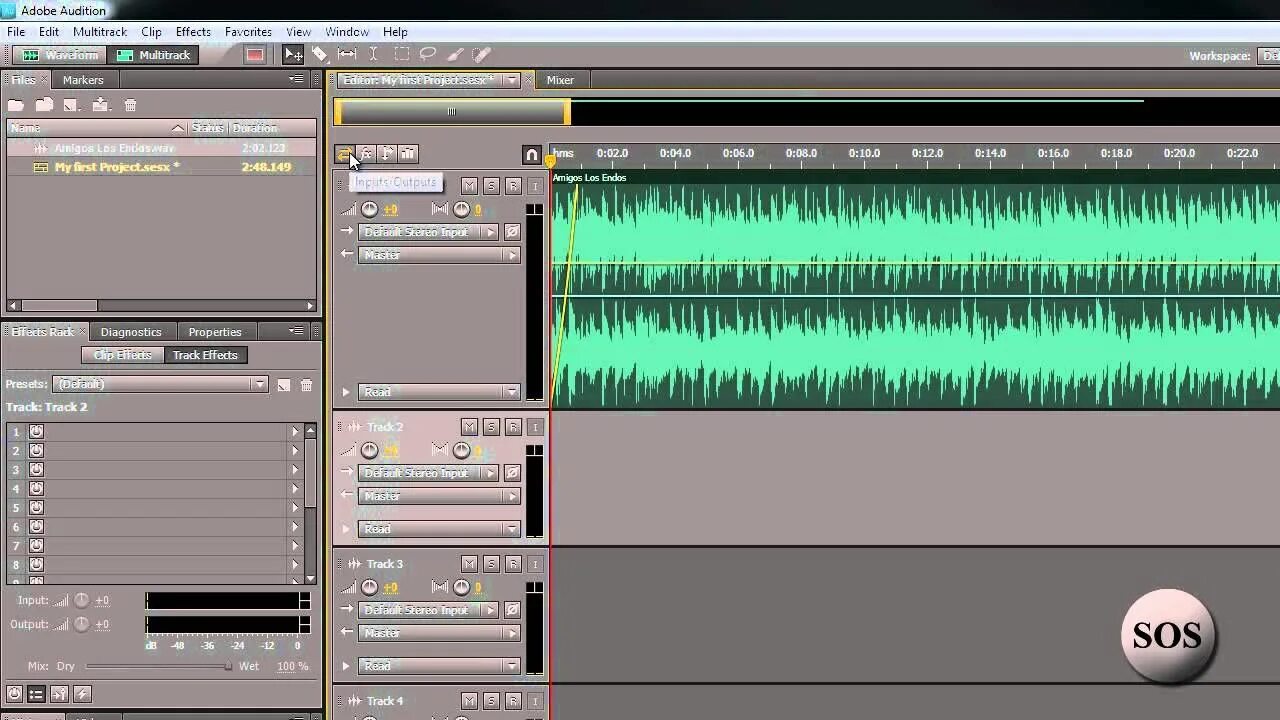This screenshot has width=1280, height=720.
Task: Switch to the Mixer tab
Action: pyautogui.click(x=560, y=79)
